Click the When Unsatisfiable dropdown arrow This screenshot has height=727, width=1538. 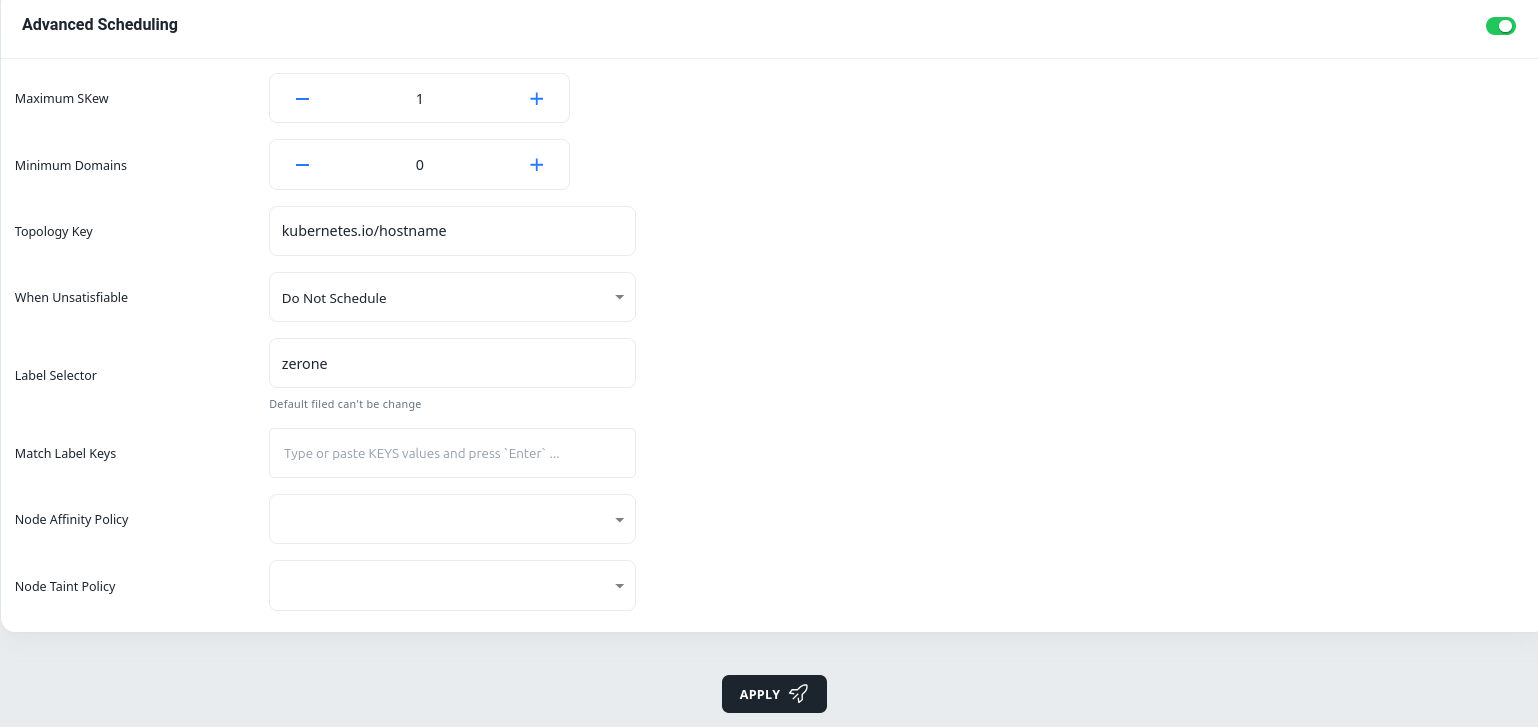pyautogui.click(x=619, y=297)
